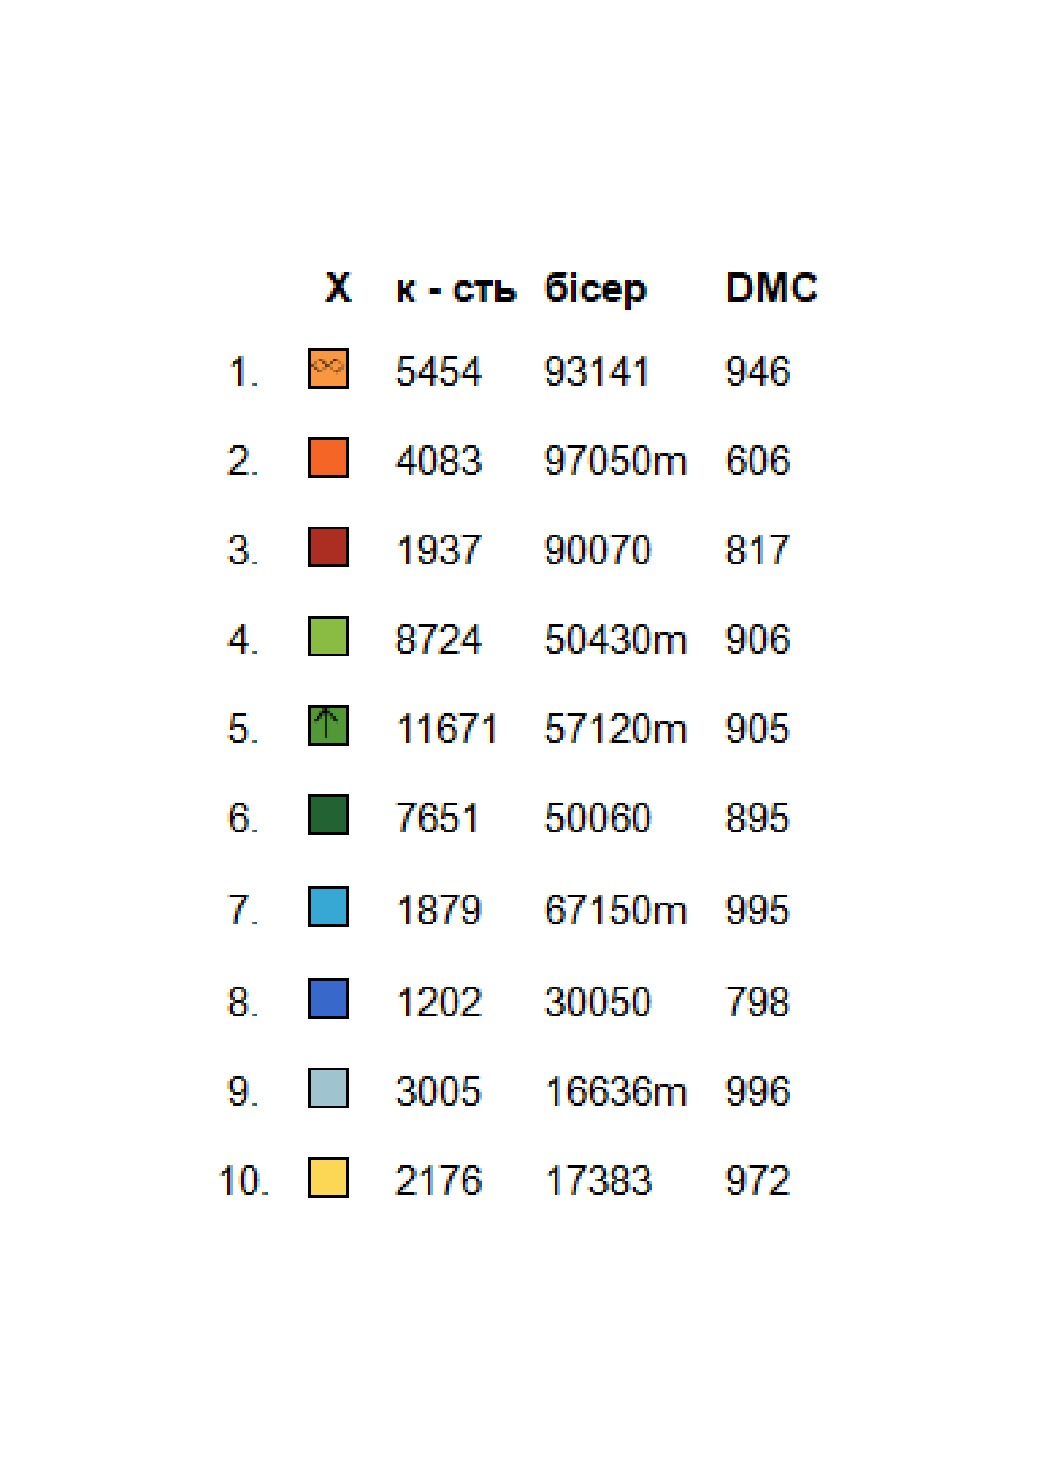
Task: Click bead code 16636m in row 9
Action: [x=616, y=1092]
